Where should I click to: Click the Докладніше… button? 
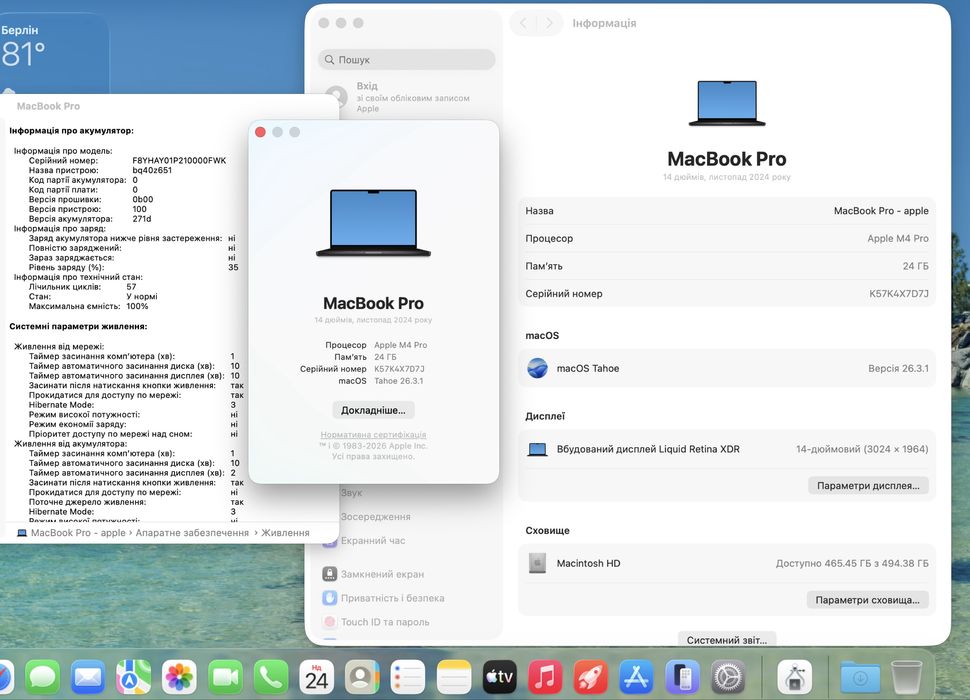[x=373, y=410]
